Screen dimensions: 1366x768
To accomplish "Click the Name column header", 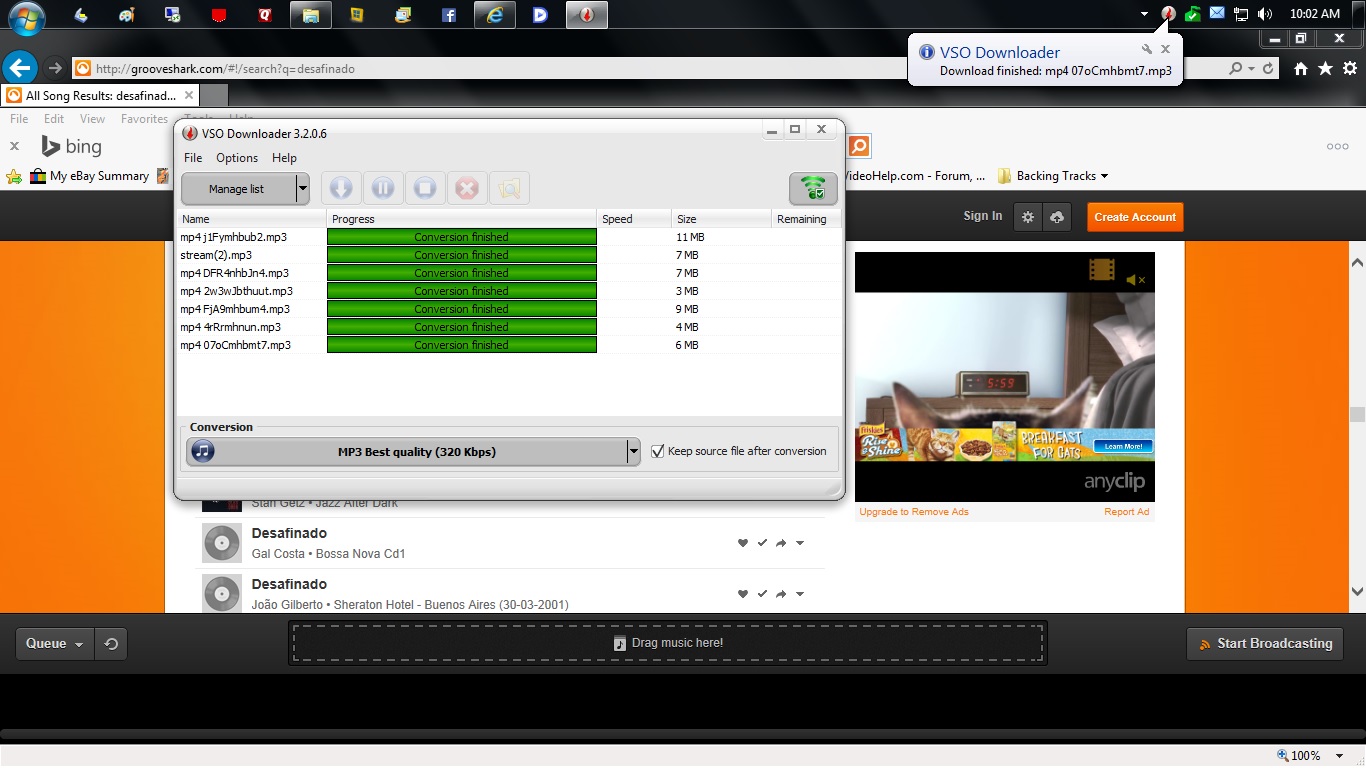I will 252,219.
